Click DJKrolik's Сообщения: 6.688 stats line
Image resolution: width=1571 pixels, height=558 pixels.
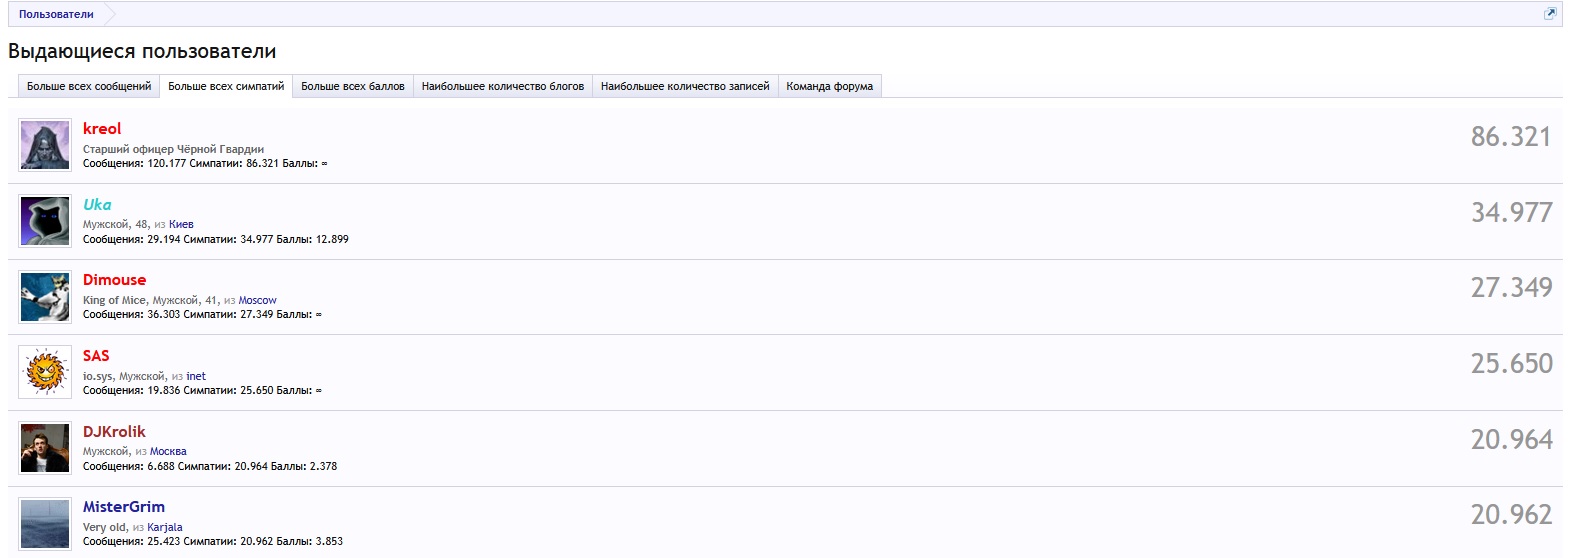210,466
